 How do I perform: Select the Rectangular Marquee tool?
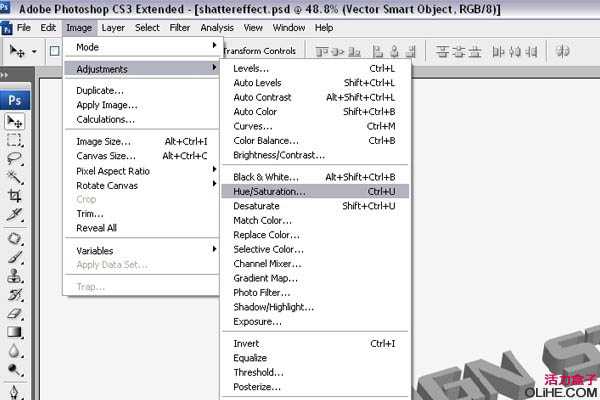coord(14,140)
